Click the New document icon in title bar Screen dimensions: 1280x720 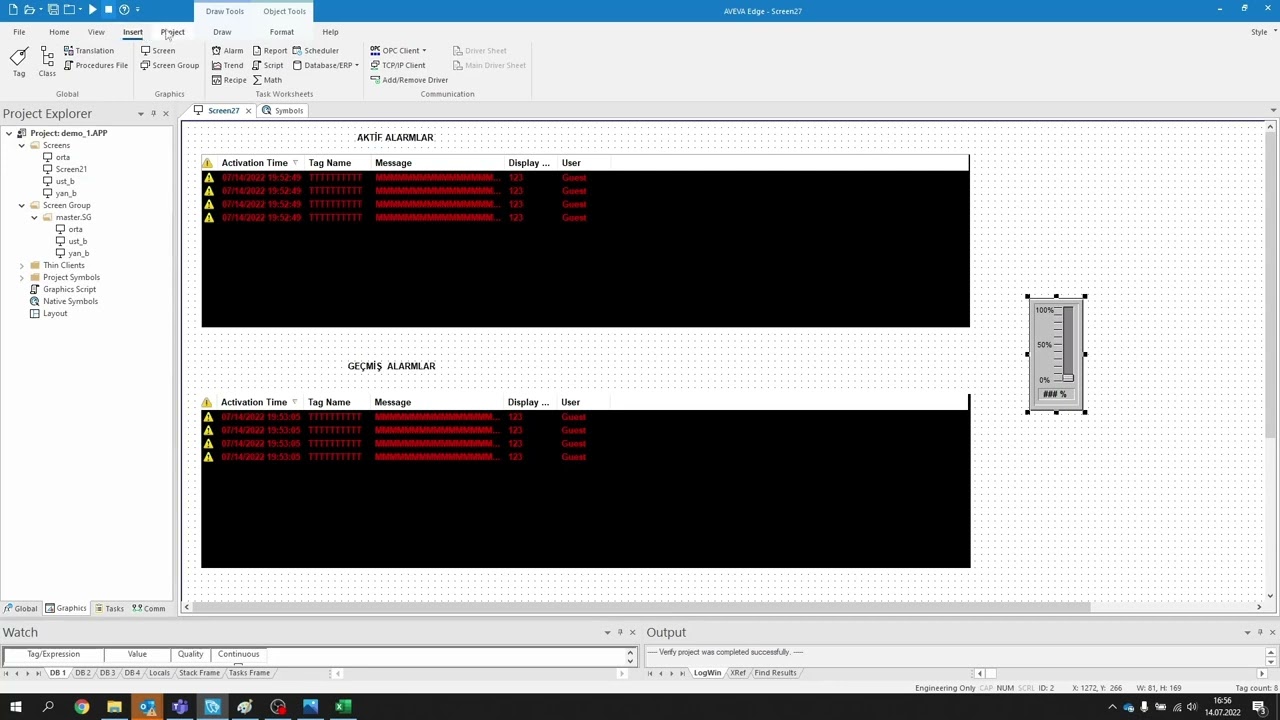(13, 9)
